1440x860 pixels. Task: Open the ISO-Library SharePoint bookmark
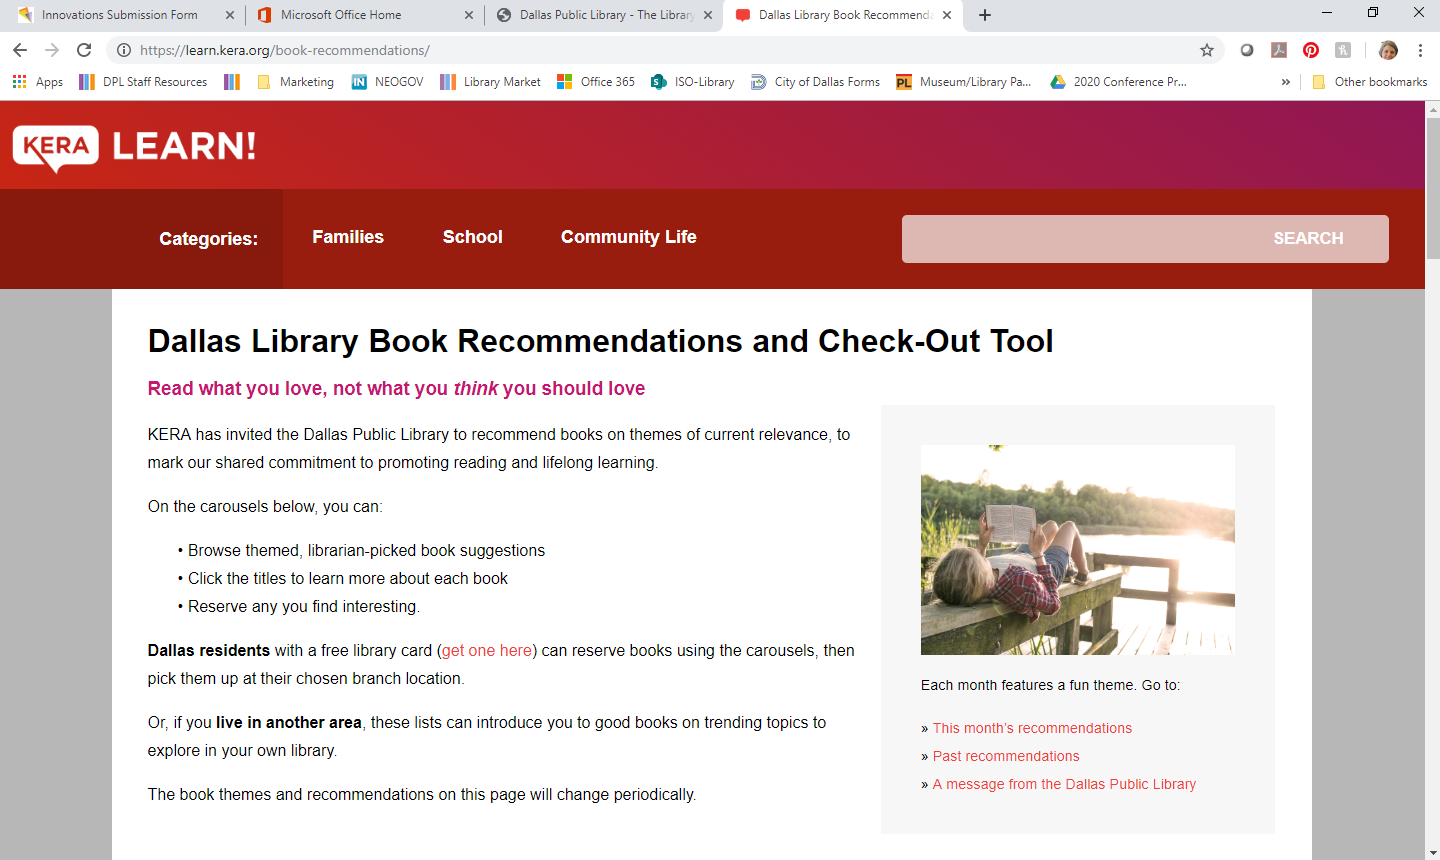[692, 82]
